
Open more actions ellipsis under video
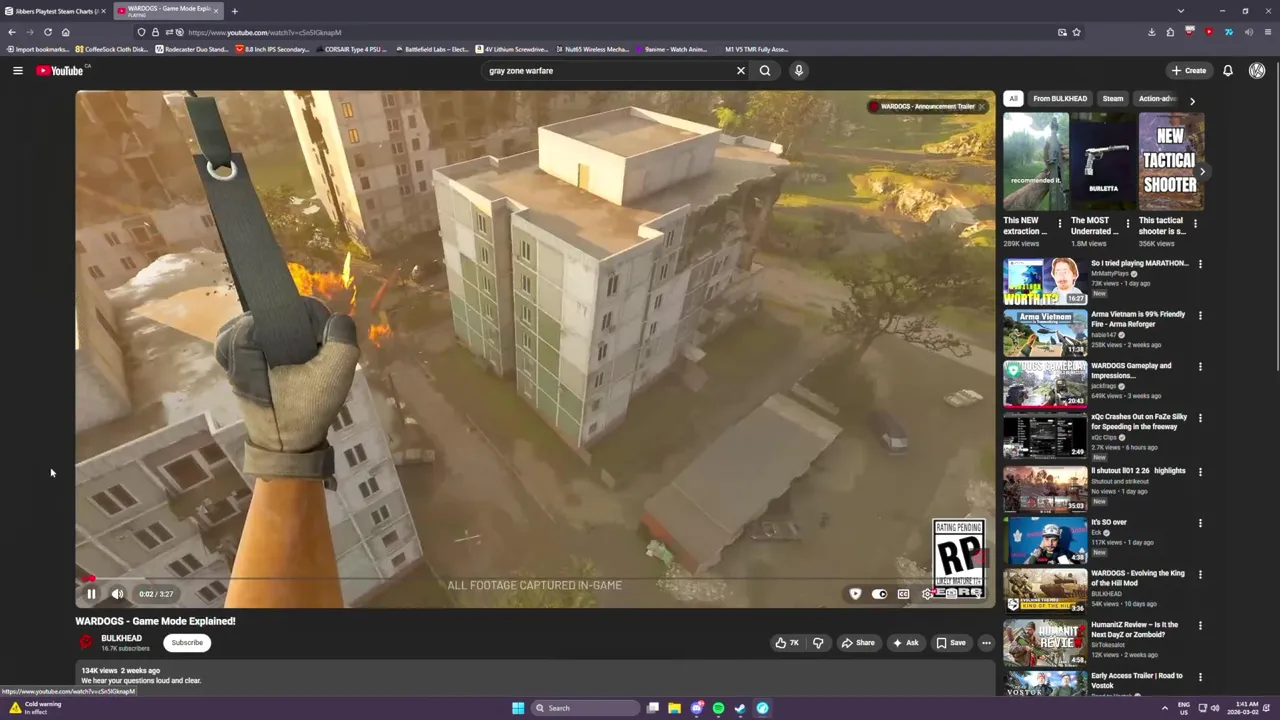pos(986,643)
